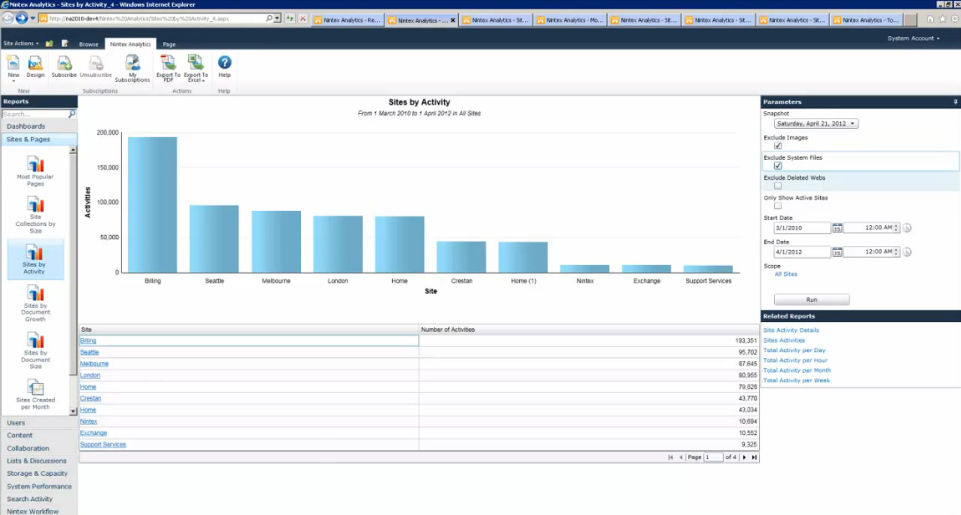Open the System Account dropdown
The width and height of the screenshot is (961, 515).
[x=913, y=39]
